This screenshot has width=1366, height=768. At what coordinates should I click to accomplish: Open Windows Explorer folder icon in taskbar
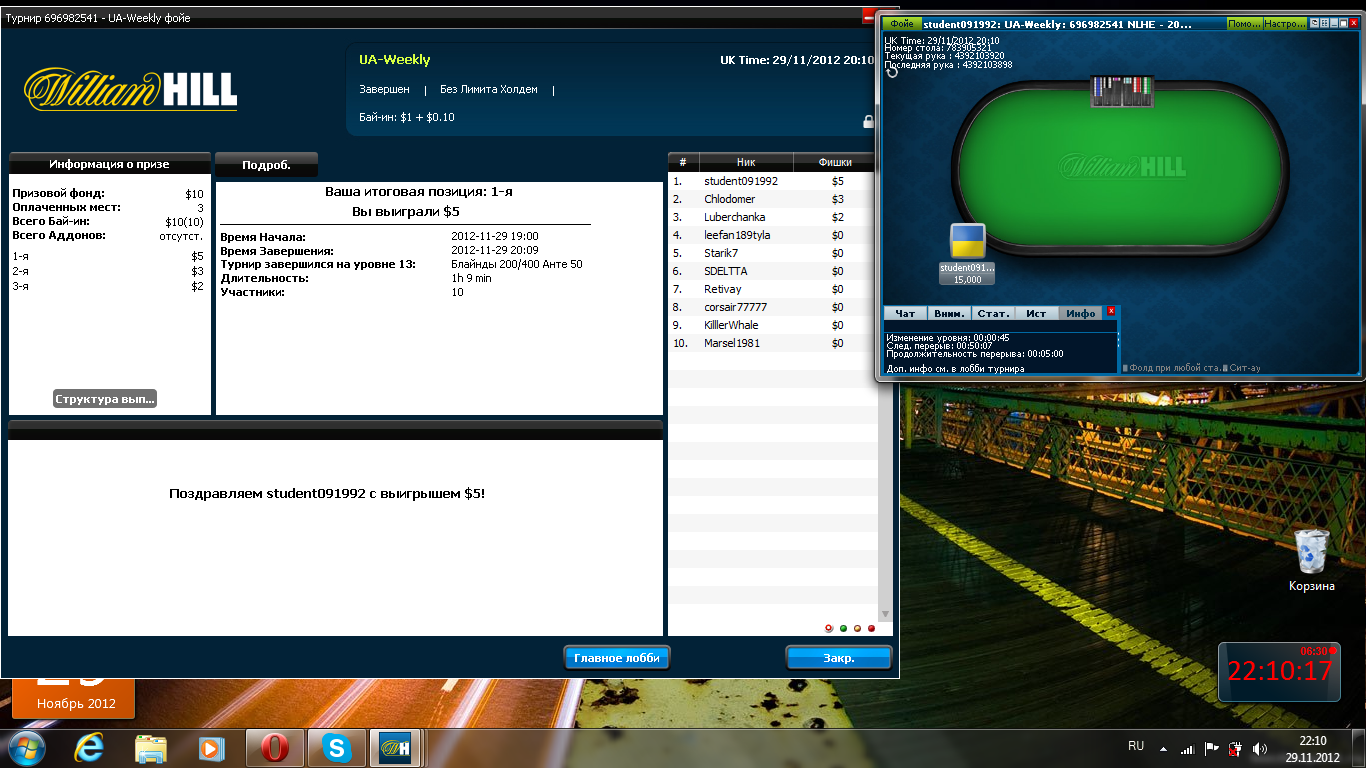(151, 747)
